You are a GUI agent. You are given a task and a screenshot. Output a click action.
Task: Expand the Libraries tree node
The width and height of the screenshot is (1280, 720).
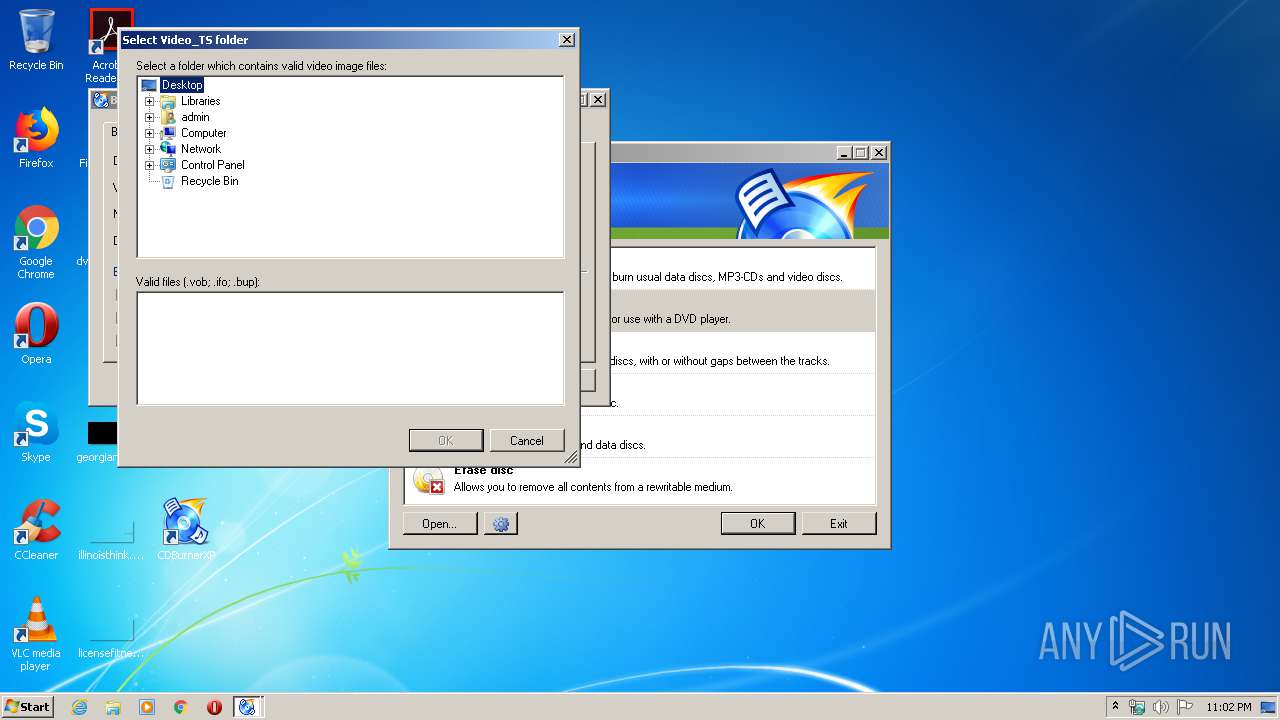coord(150,101)
